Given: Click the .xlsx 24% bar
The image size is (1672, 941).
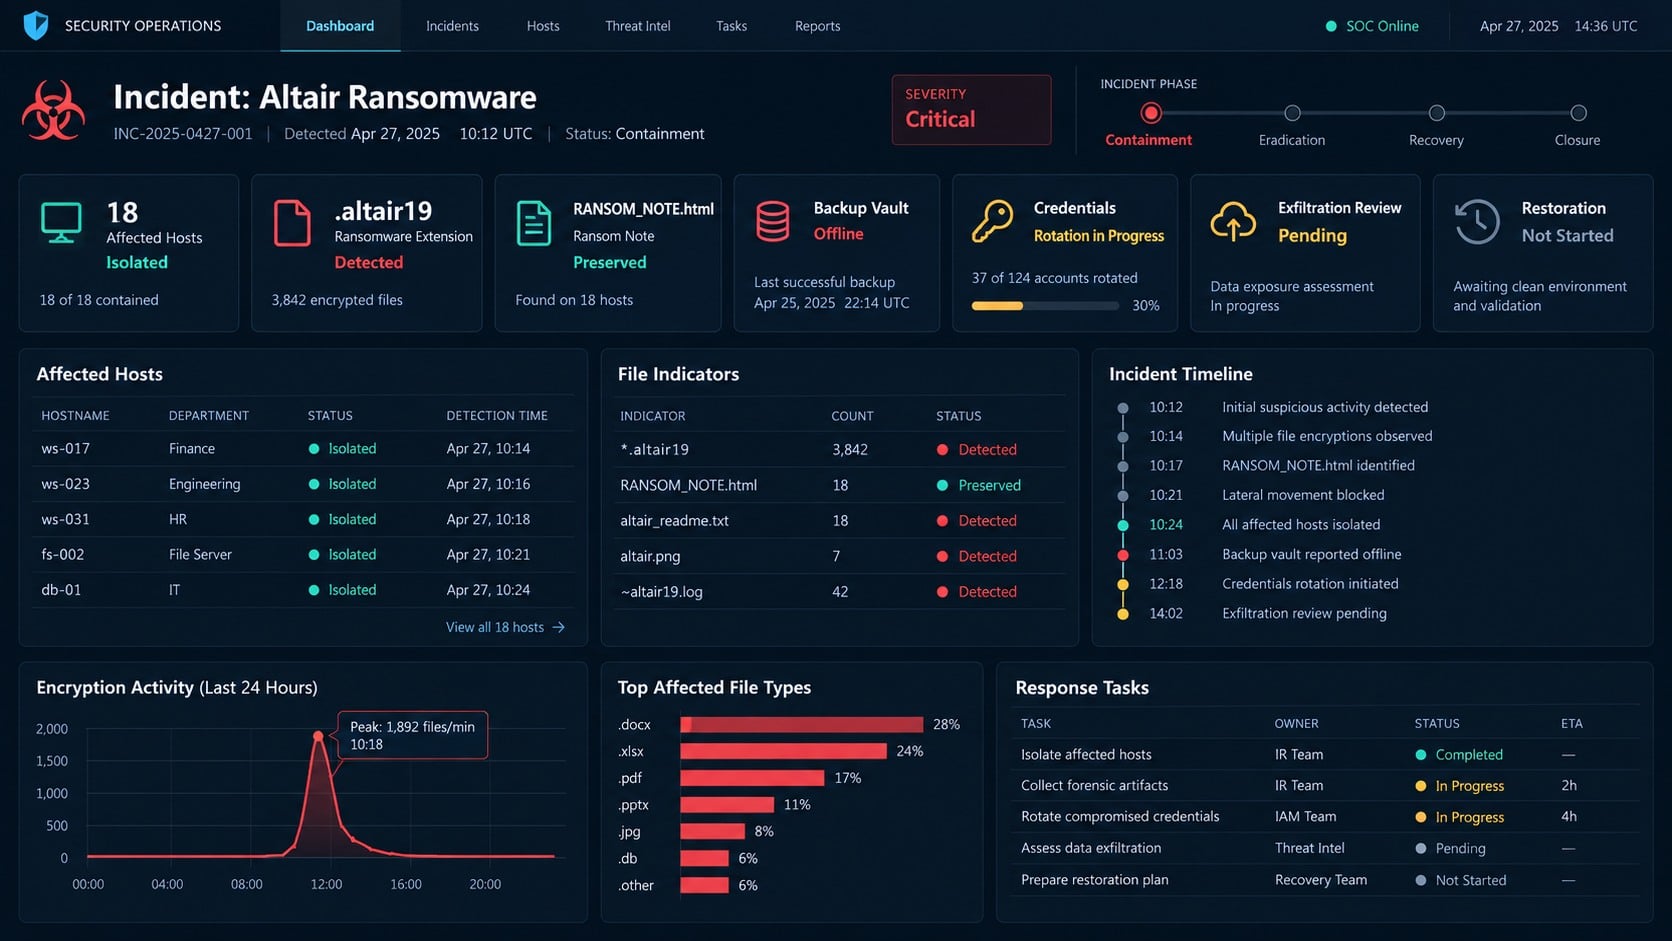Looking at the screenshot, I should (784, 751).
